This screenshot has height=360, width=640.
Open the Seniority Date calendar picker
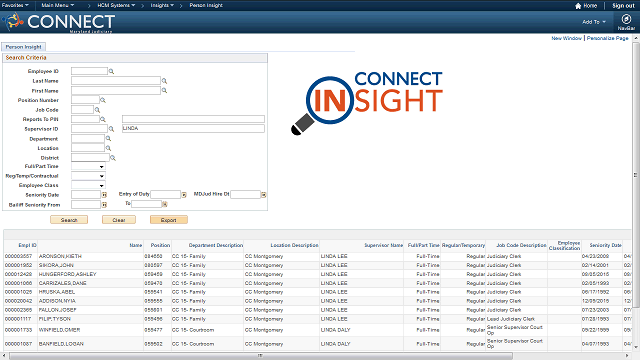point(104,195)
